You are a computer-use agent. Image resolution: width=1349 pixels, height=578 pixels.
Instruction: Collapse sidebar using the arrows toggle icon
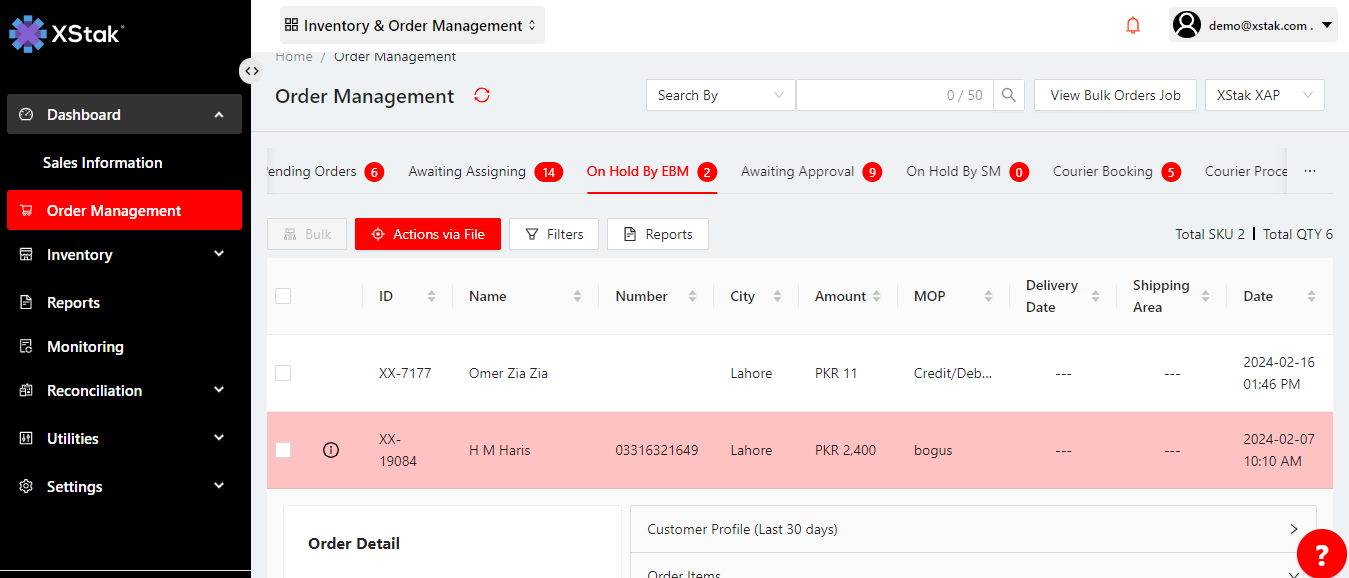(x=252, y=71)
